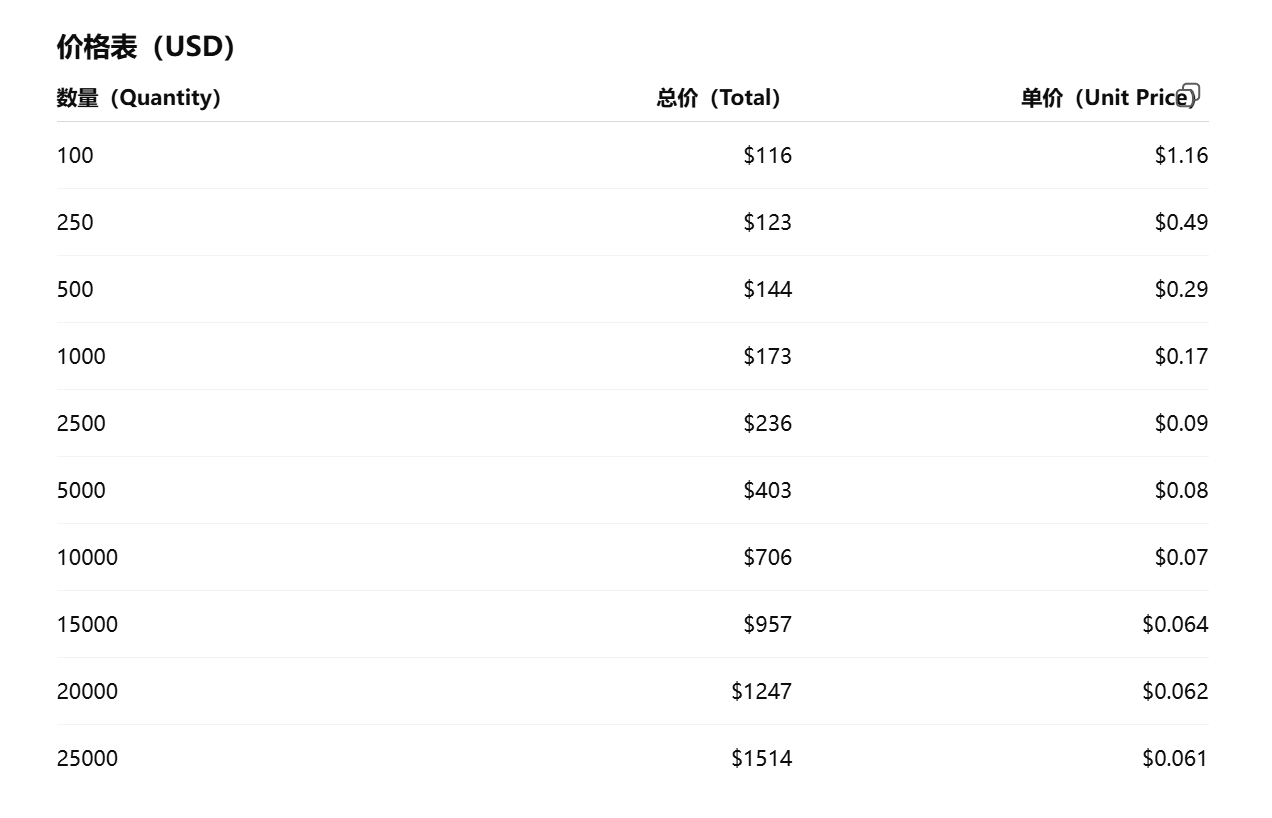1272x818 pixels.
Task: Select the quantity 25000 cell
Action: 87,758
